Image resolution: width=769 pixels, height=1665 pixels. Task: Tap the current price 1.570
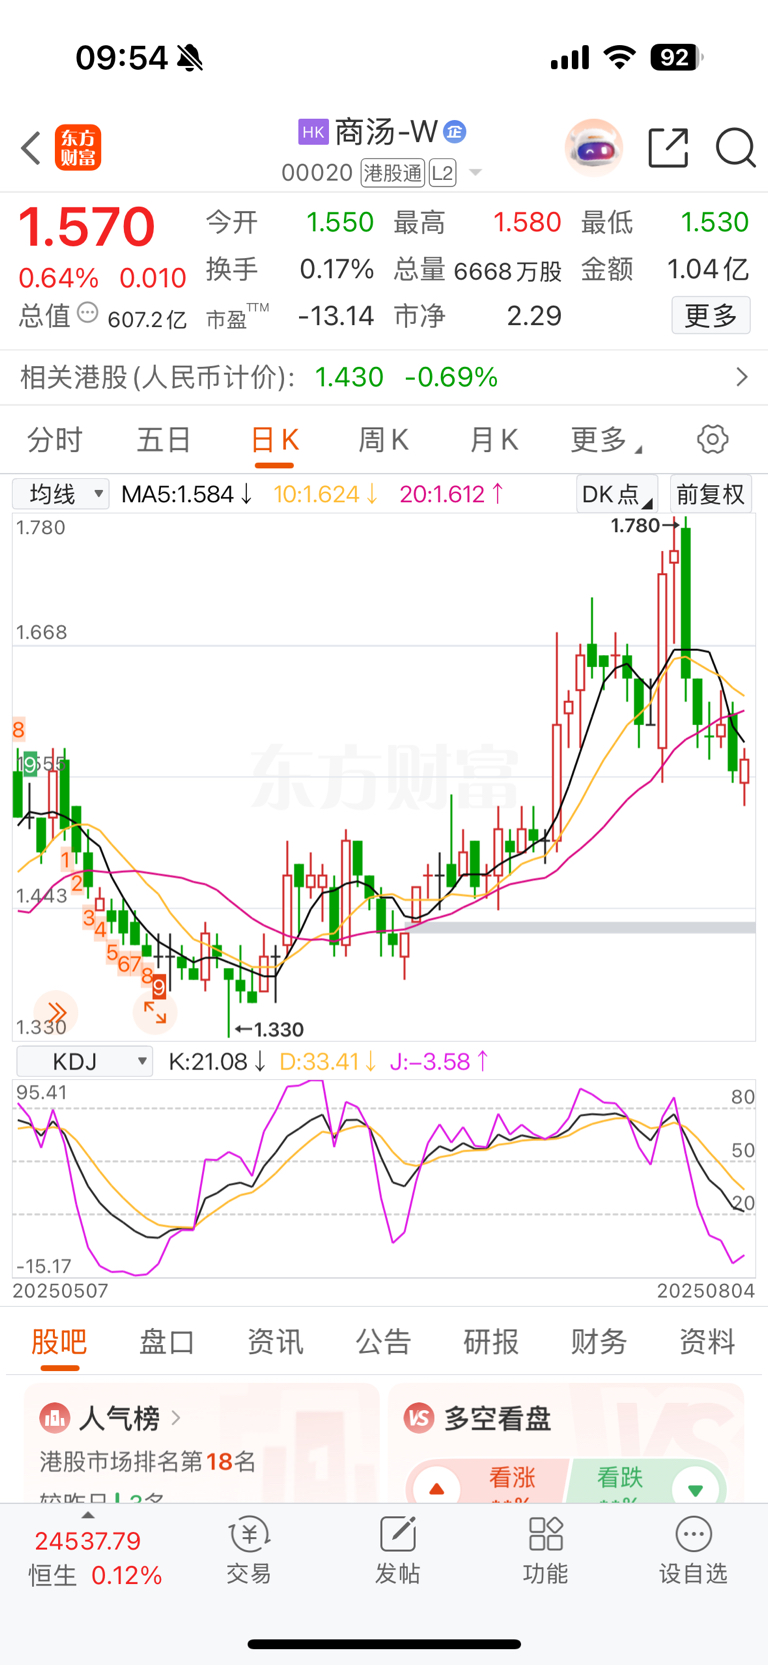tap(86, 227)
